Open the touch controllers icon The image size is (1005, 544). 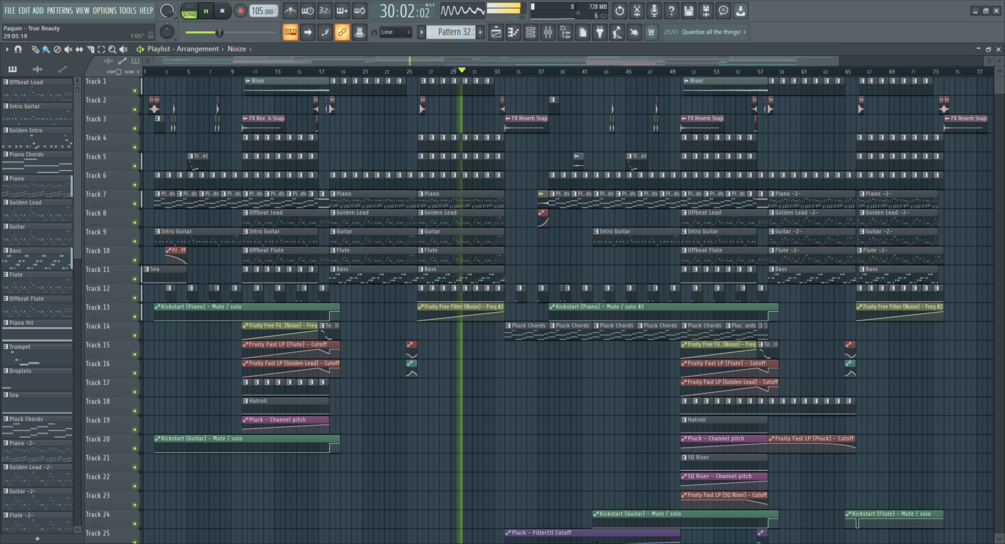tap(635, 32)
